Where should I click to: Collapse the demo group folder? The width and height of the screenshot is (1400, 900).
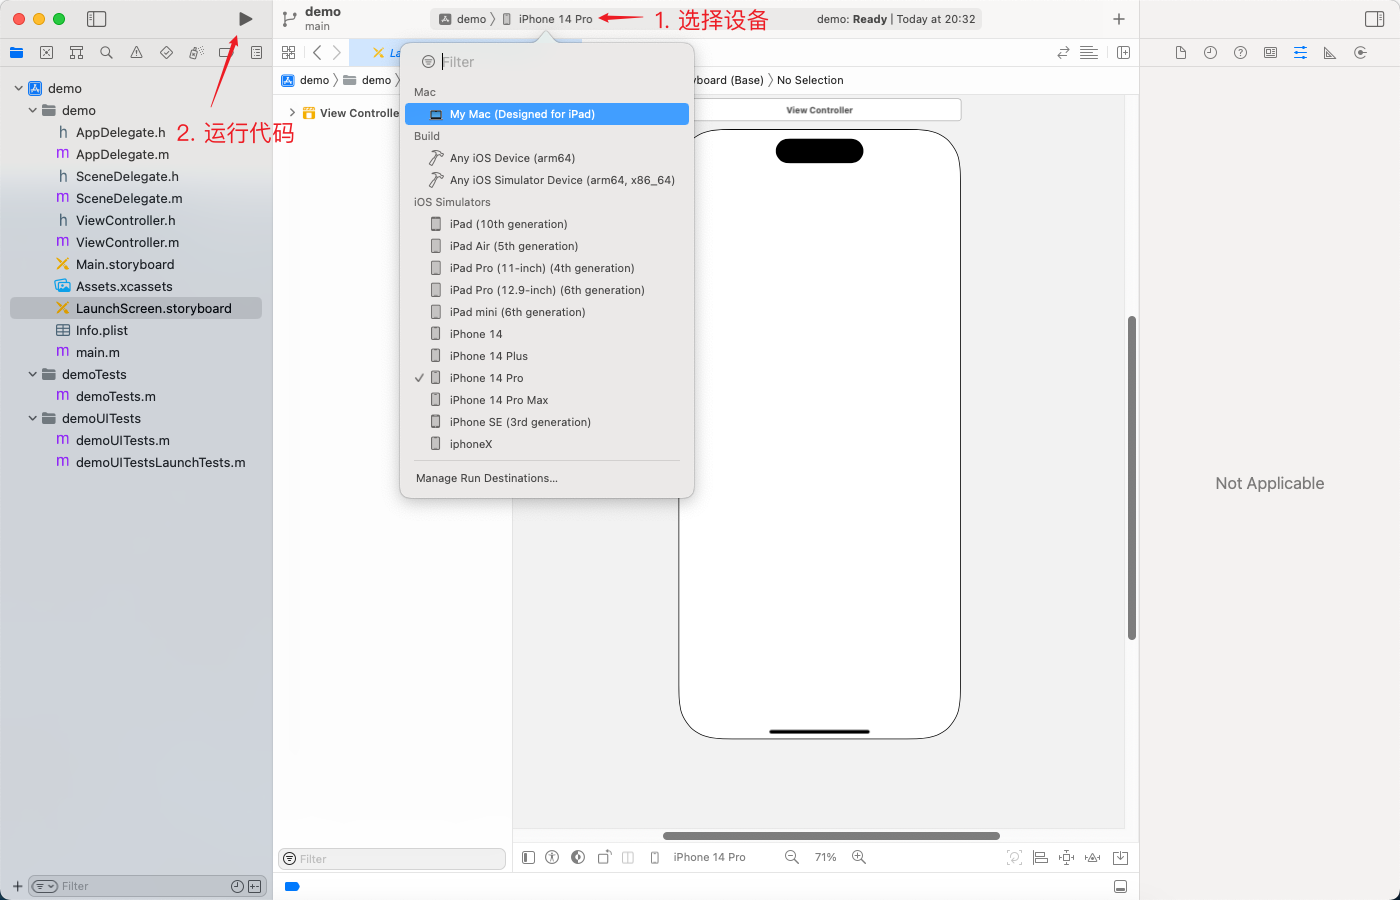pos(33,110)
